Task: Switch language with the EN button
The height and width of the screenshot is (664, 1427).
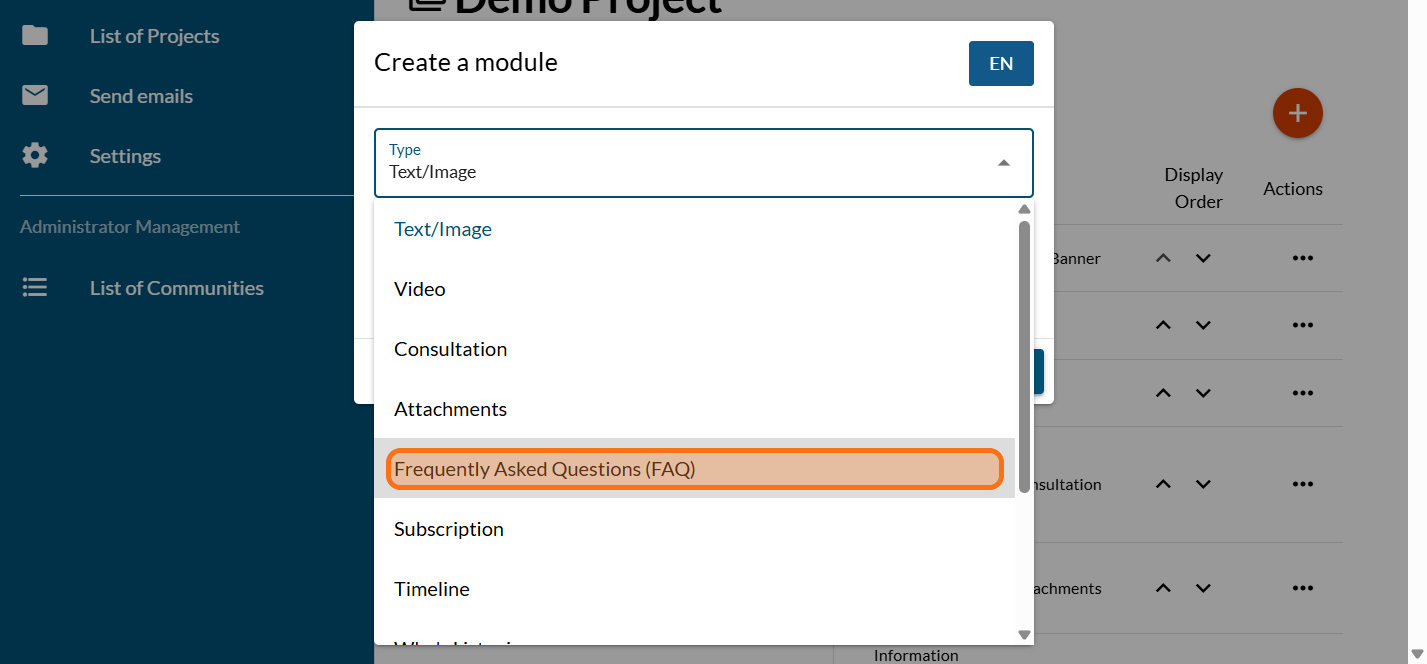Action: coord(1000,64)
